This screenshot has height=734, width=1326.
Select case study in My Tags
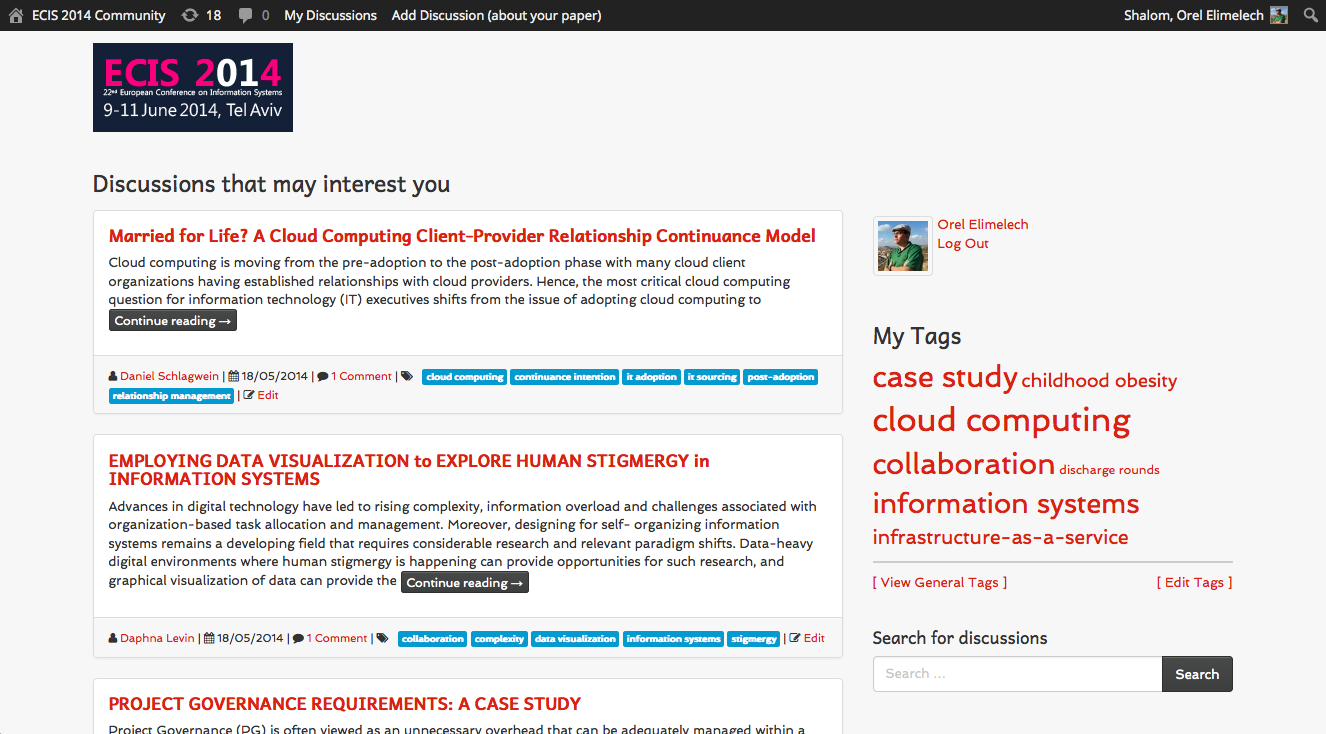[945, 377]
